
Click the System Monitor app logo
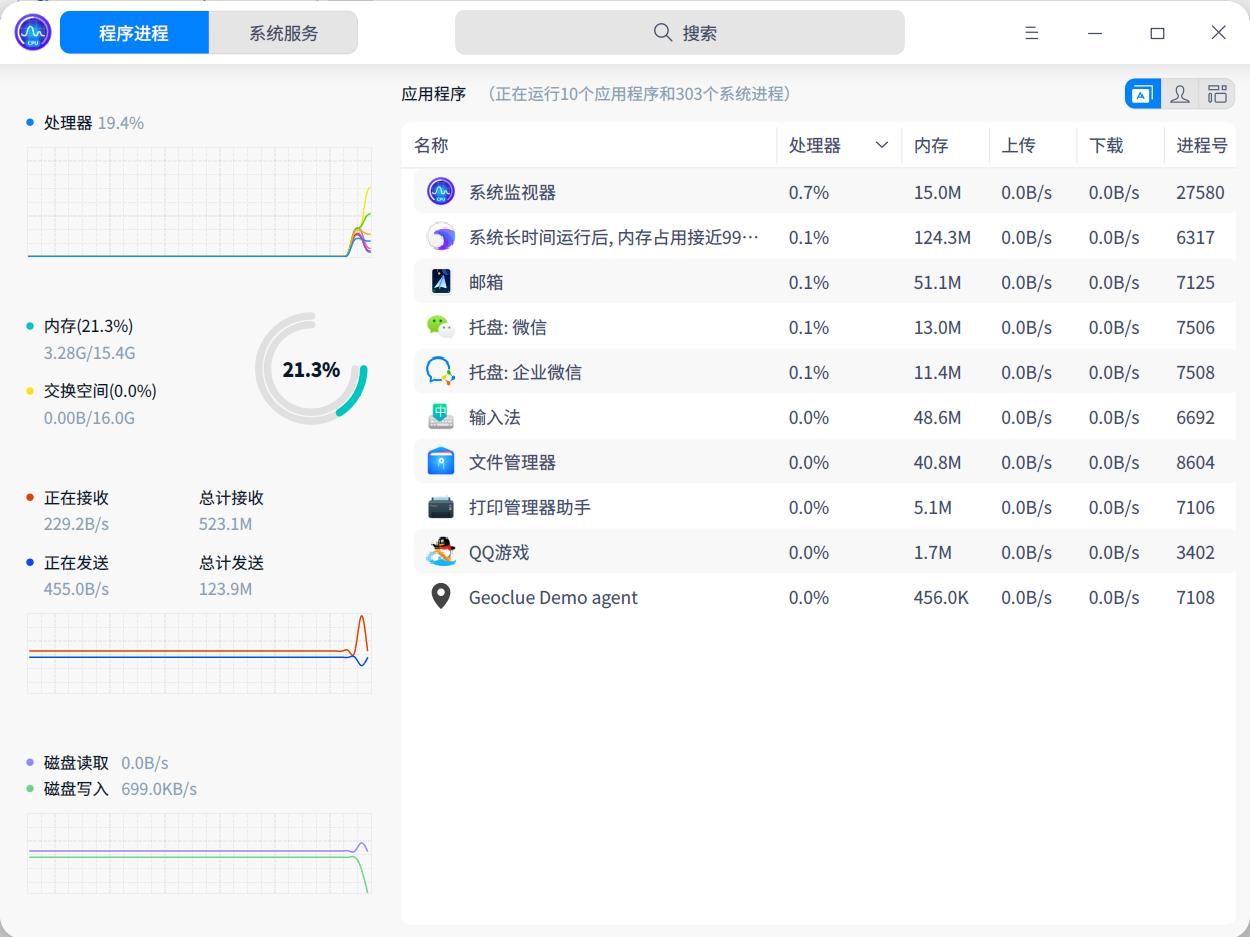(x=33, y=33)
